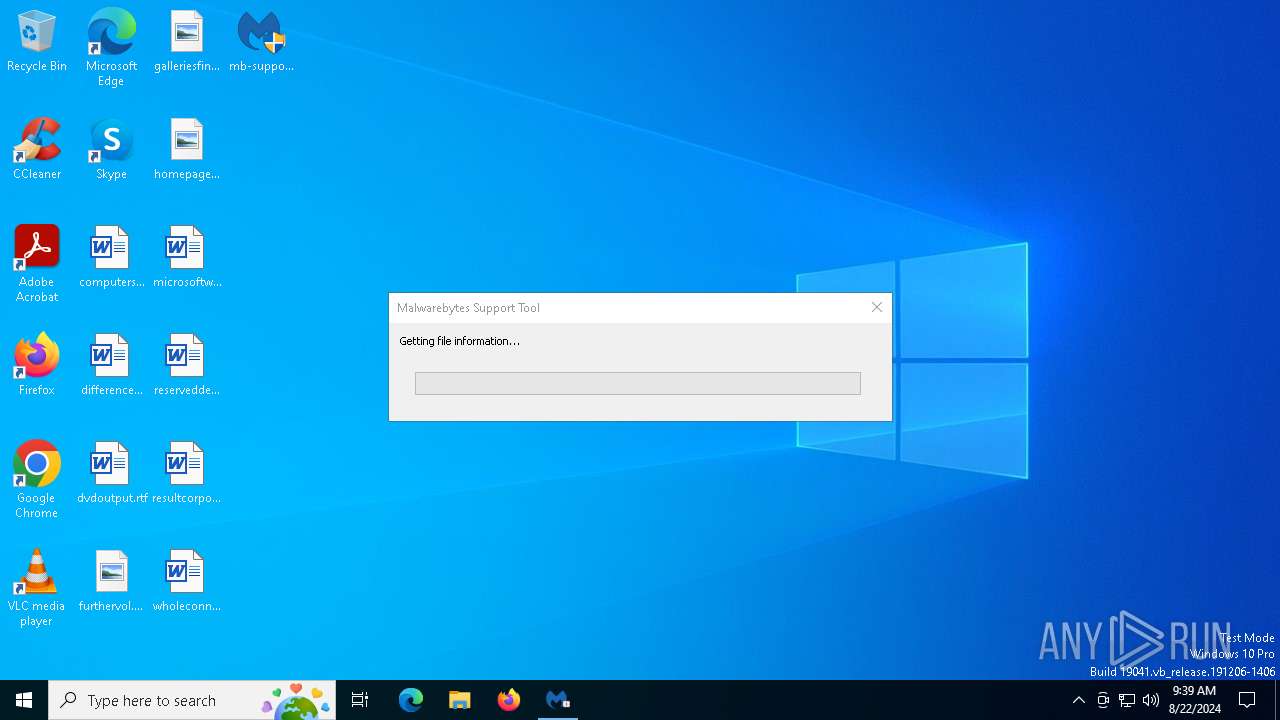Switch to Malwarebytes taskbar button
Viewport: 1280px width, 720px height.
[x=558, y=700]
